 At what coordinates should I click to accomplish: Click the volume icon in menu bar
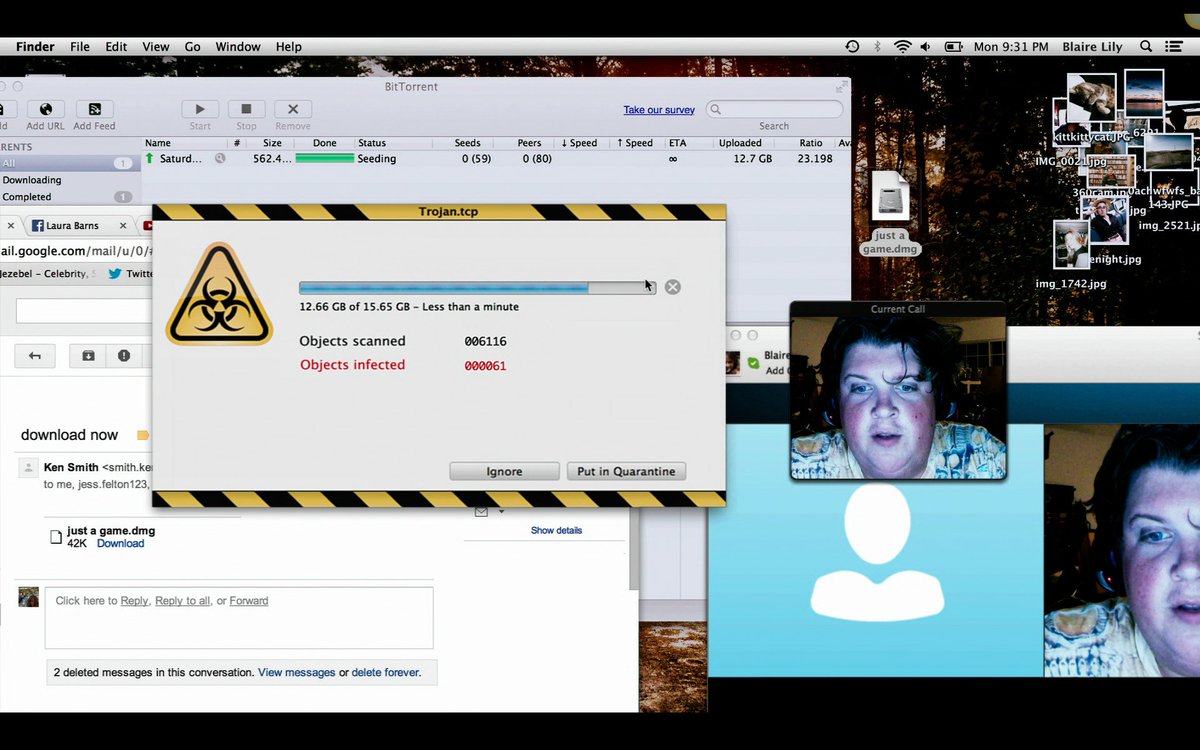pyautogui.click(x=926, y=47)
